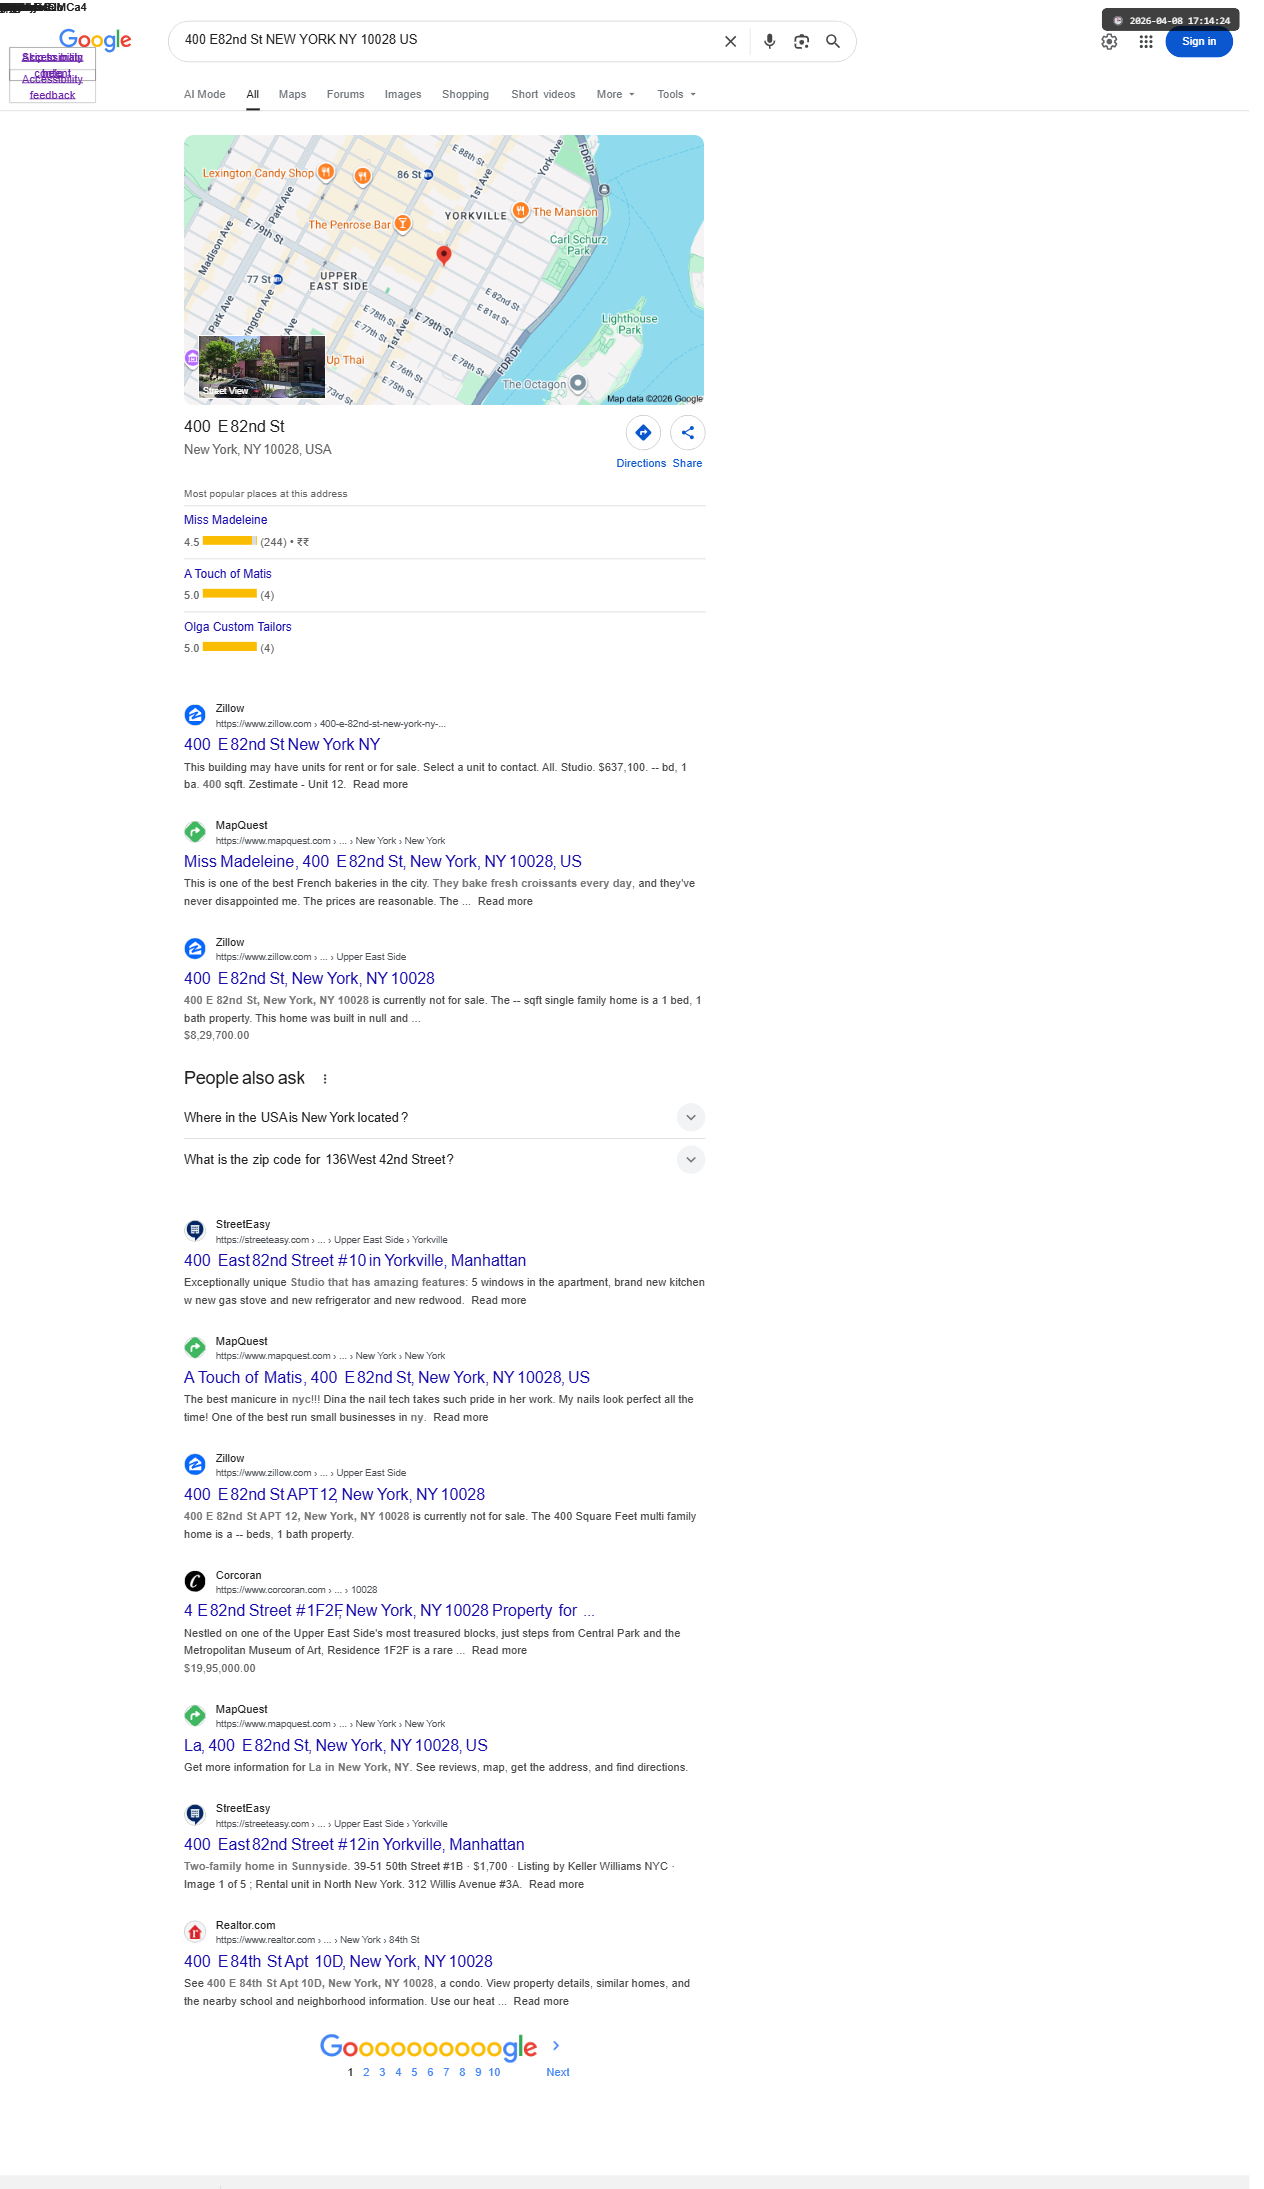Open A Touch of Matis place link

[227, 574]
